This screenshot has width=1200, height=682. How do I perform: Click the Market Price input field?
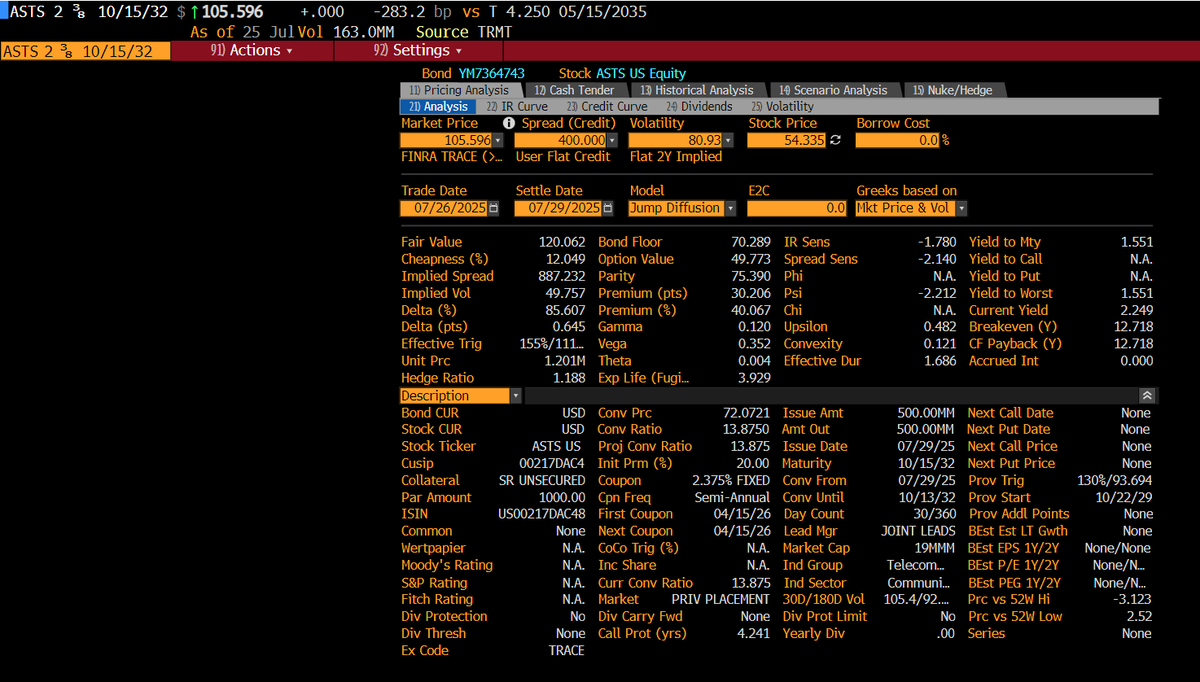447,141
